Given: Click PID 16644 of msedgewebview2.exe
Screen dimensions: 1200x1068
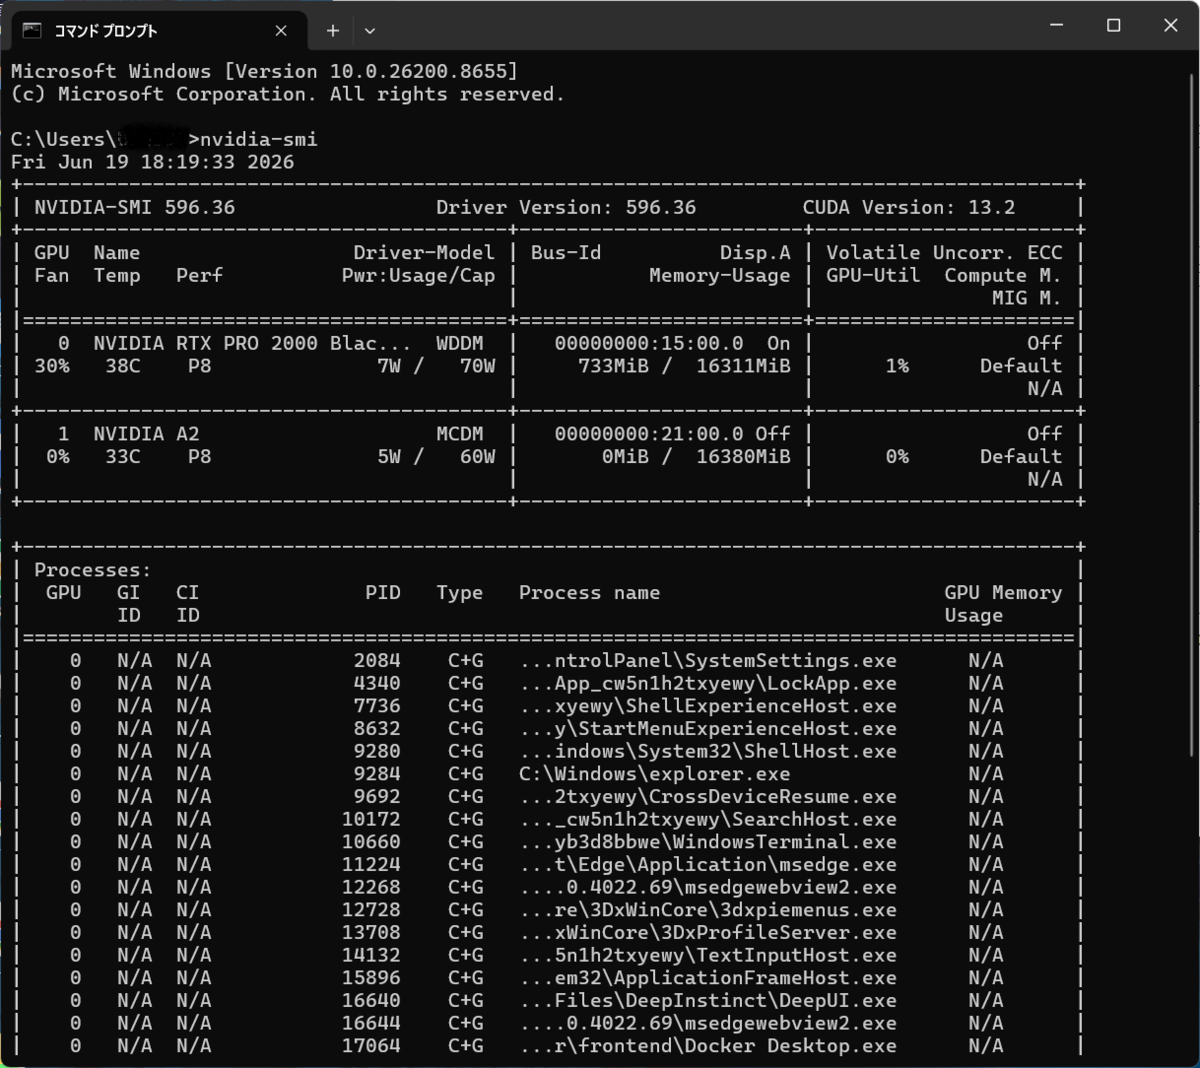Looking at the screenshot, I should click(x=371, y=1024).
